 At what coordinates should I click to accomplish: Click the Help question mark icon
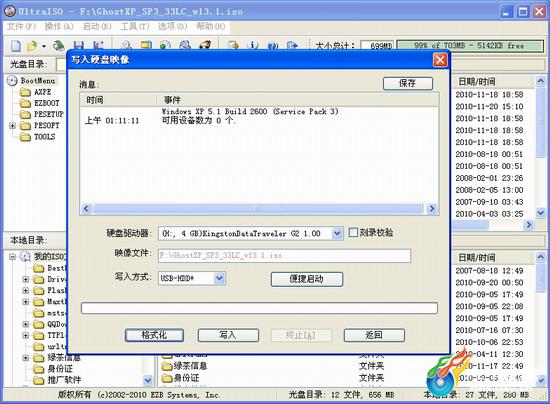click(x=273, y=45)
